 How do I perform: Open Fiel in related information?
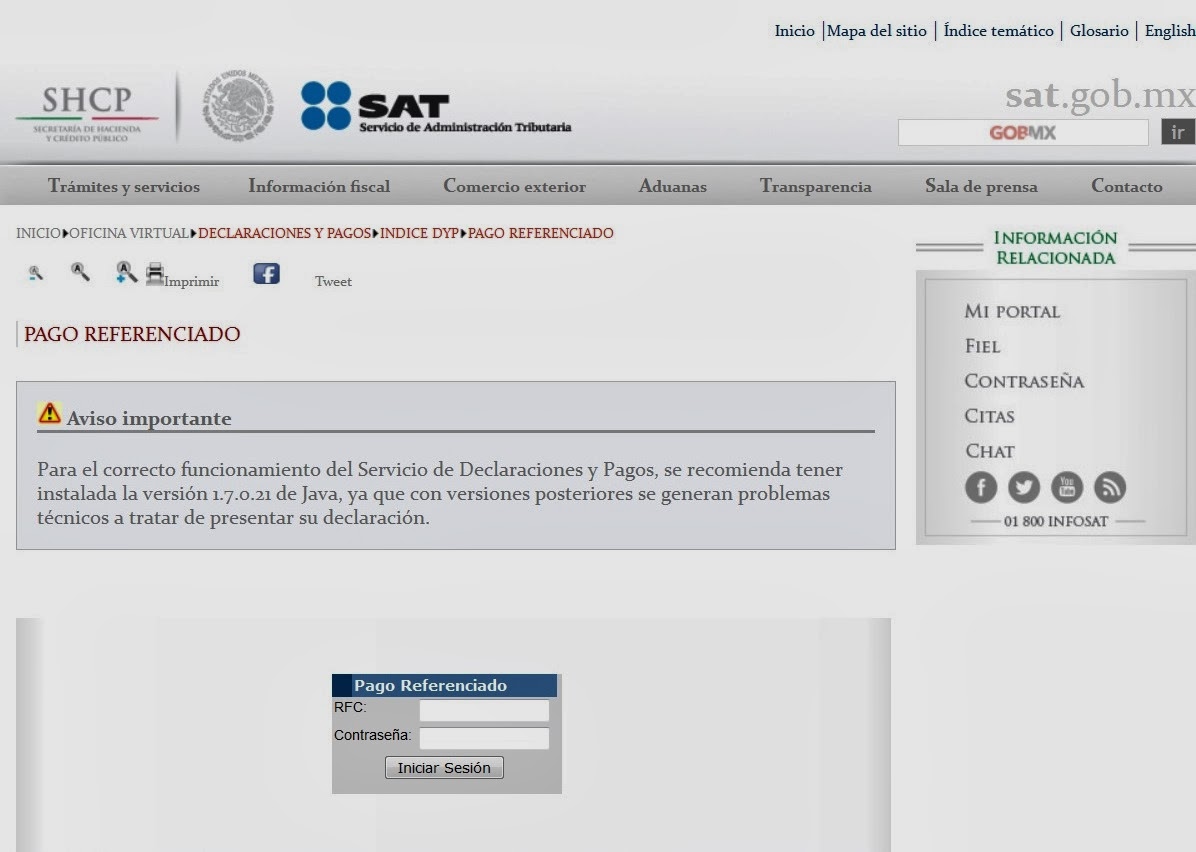tap(982, 346)
